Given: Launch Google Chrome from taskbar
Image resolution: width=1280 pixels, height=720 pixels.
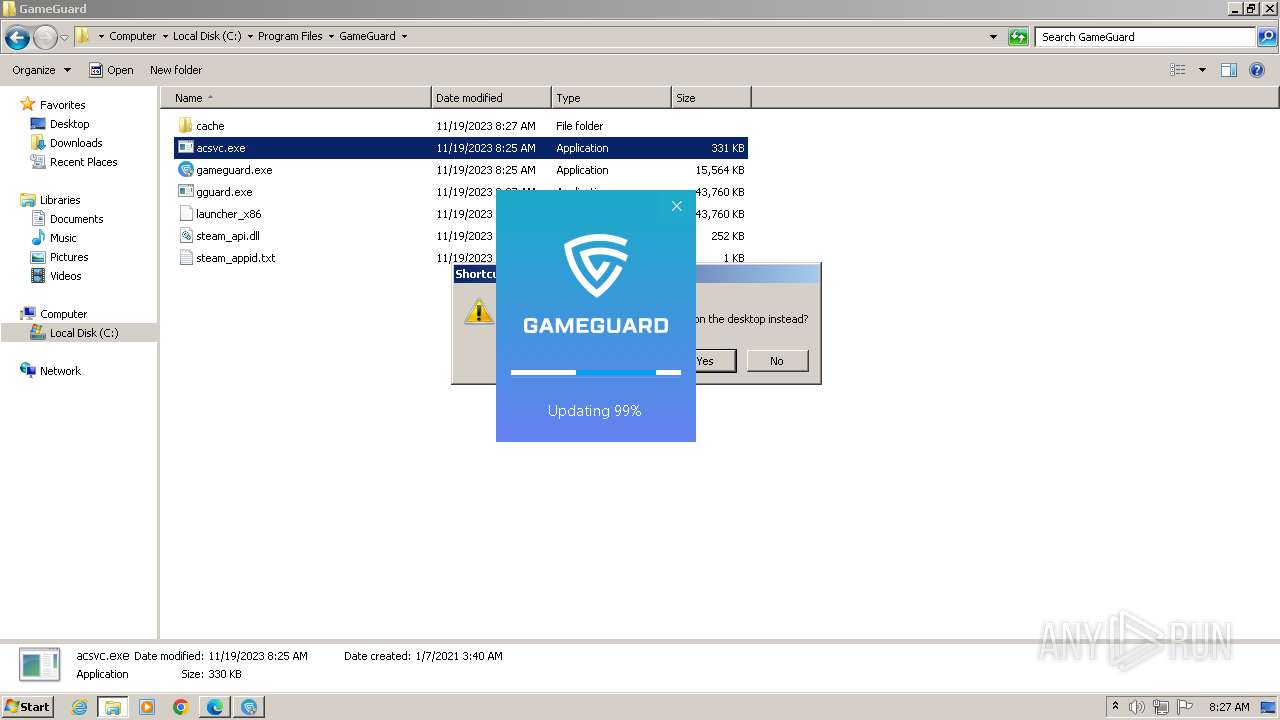Looking at the screenshot, I should (x=181, y=707).
